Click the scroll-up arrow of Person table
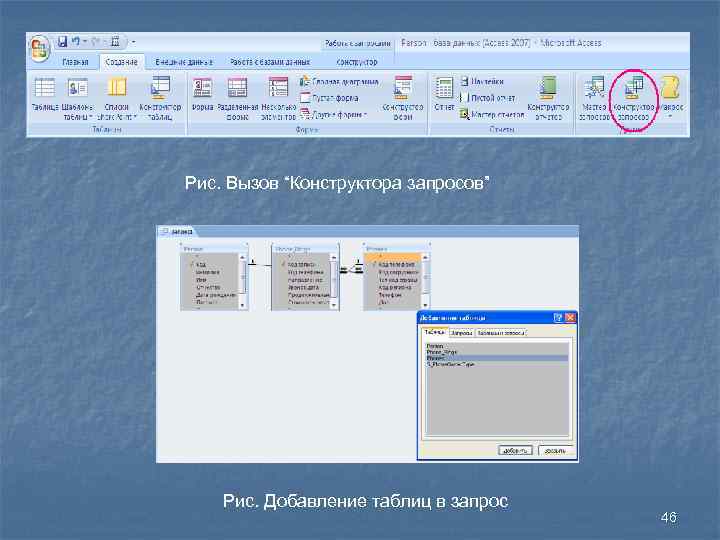This screenshot has height=540, width=720. (x=242, y=259)
